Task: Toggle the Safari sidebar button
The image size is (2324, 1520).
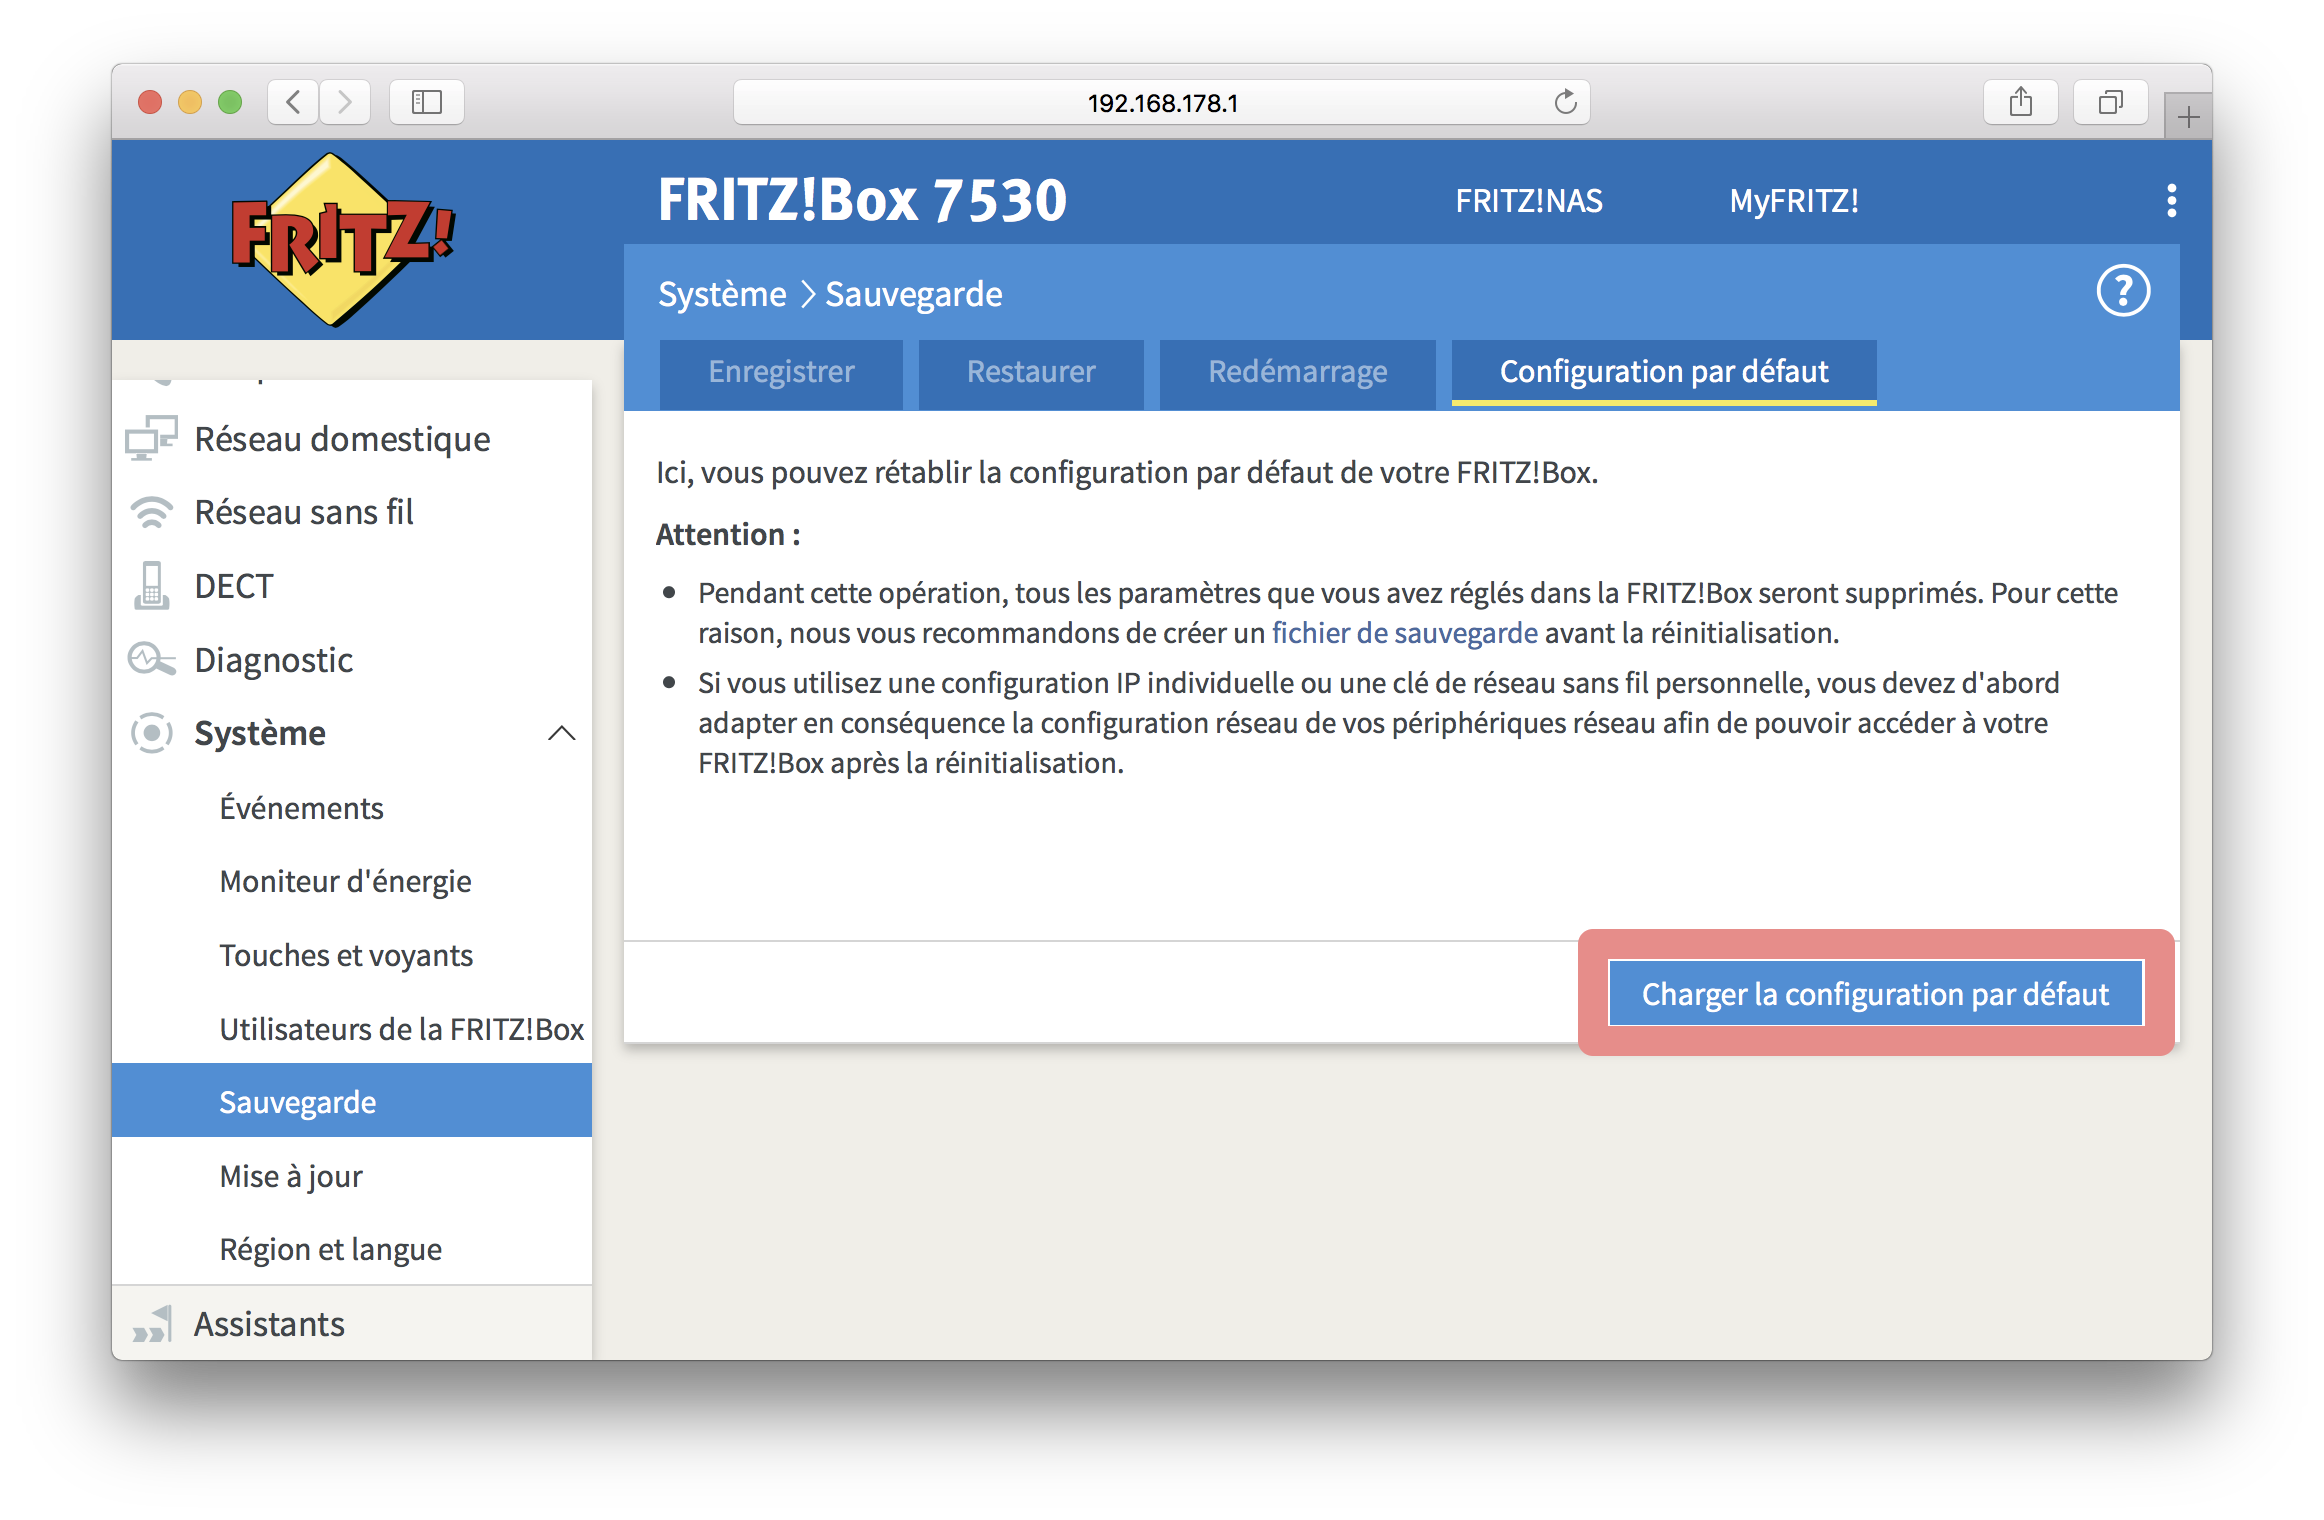Action: [x=427, y=102]
